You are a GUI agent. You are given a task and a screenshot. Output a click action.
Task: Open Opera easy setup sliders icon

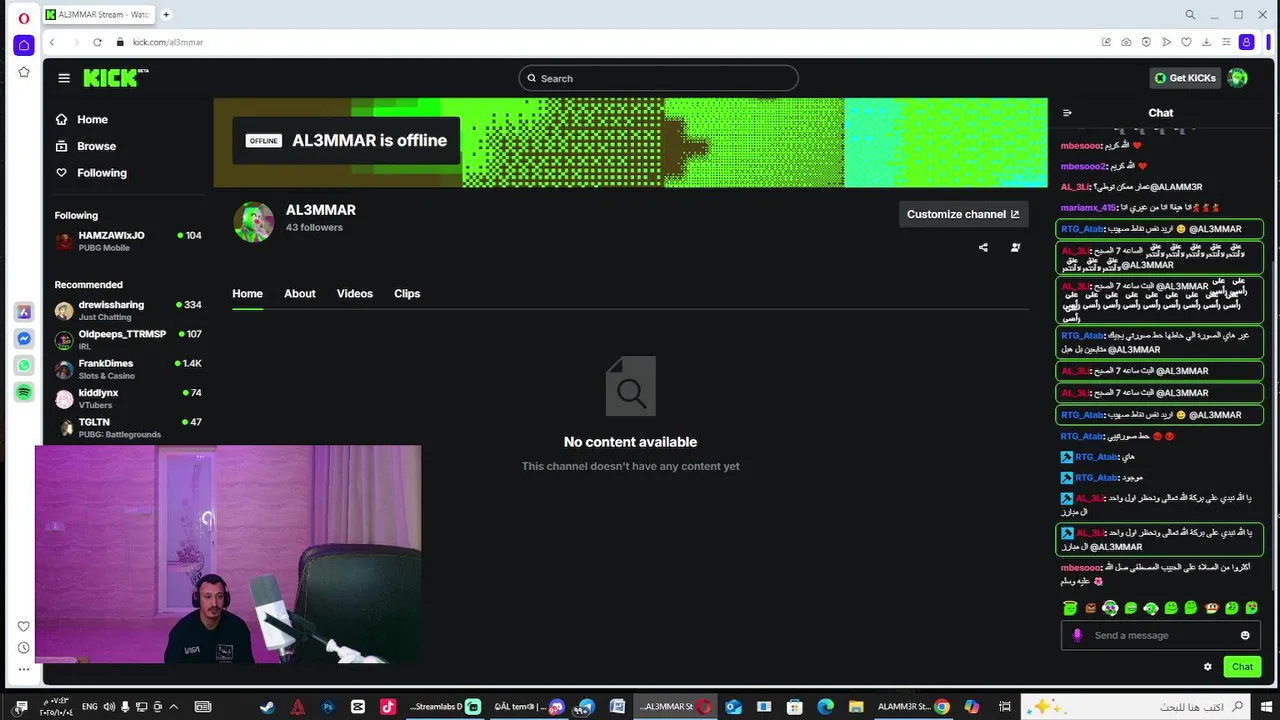(1226, 42)
